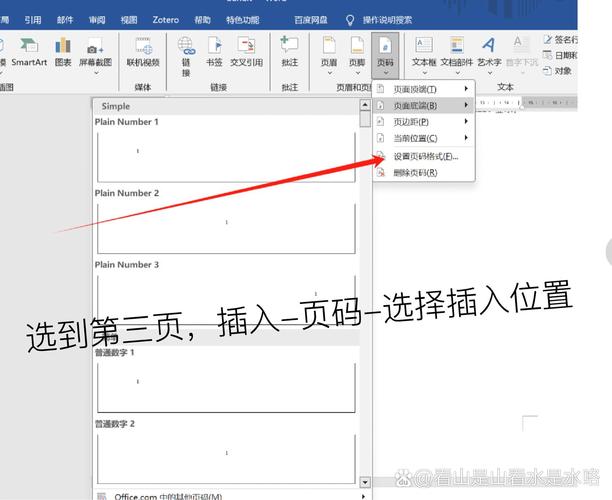Select 删除页码(R) menu entry
This screenshot has height=500, width=612.
tap(424, 173)
